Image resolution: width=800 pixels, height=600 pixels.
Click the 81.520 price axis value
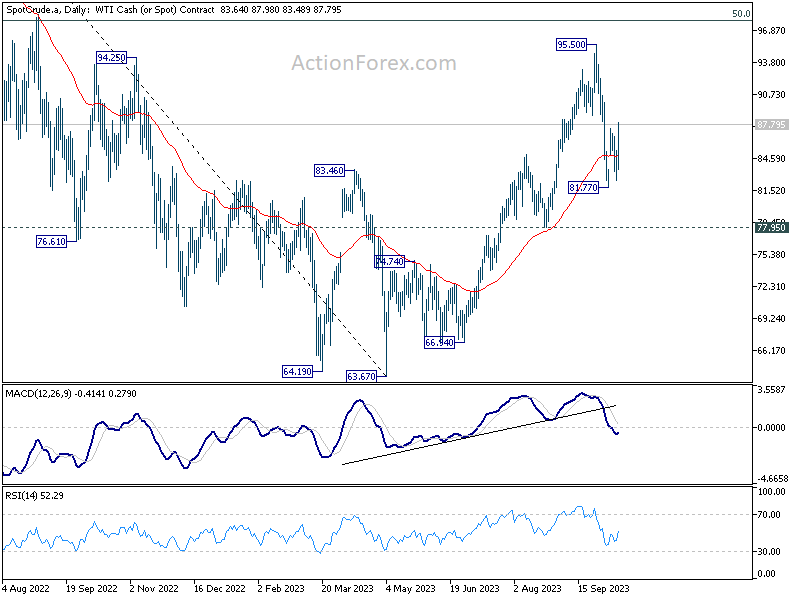[771, 191]
